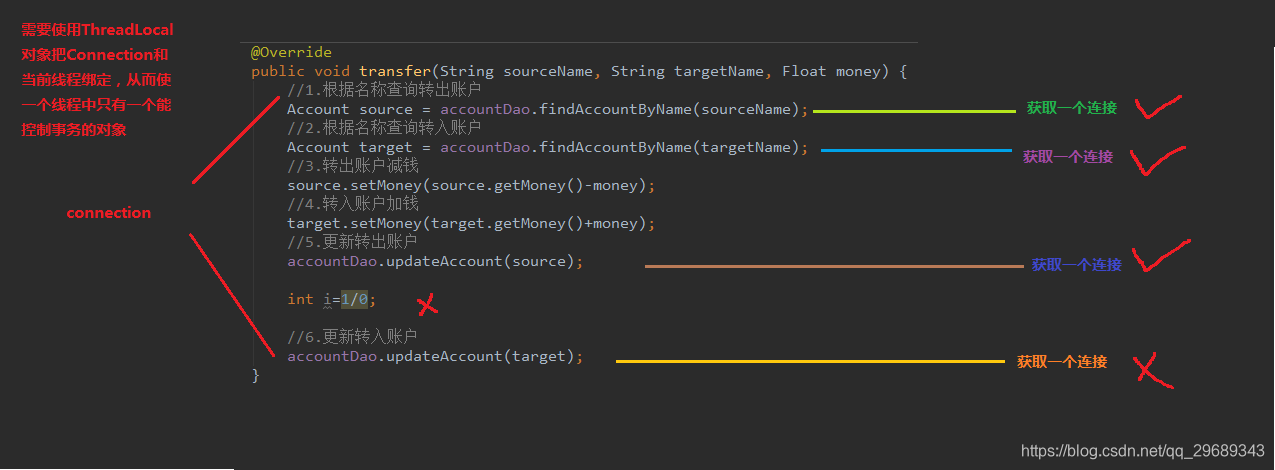This screenshot has width=1275, height=470.
Task: Click the small red X after int i=1/0
Action: [x=427, y=302]
